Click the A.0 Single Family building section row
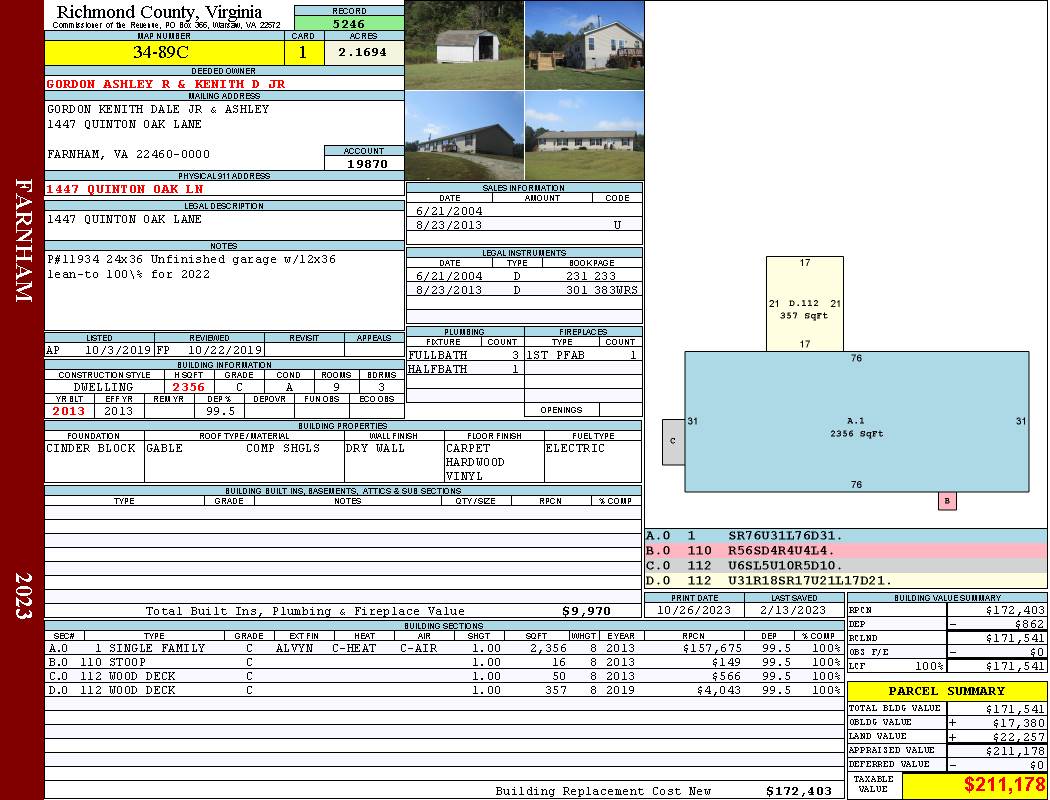 point(443,648)
